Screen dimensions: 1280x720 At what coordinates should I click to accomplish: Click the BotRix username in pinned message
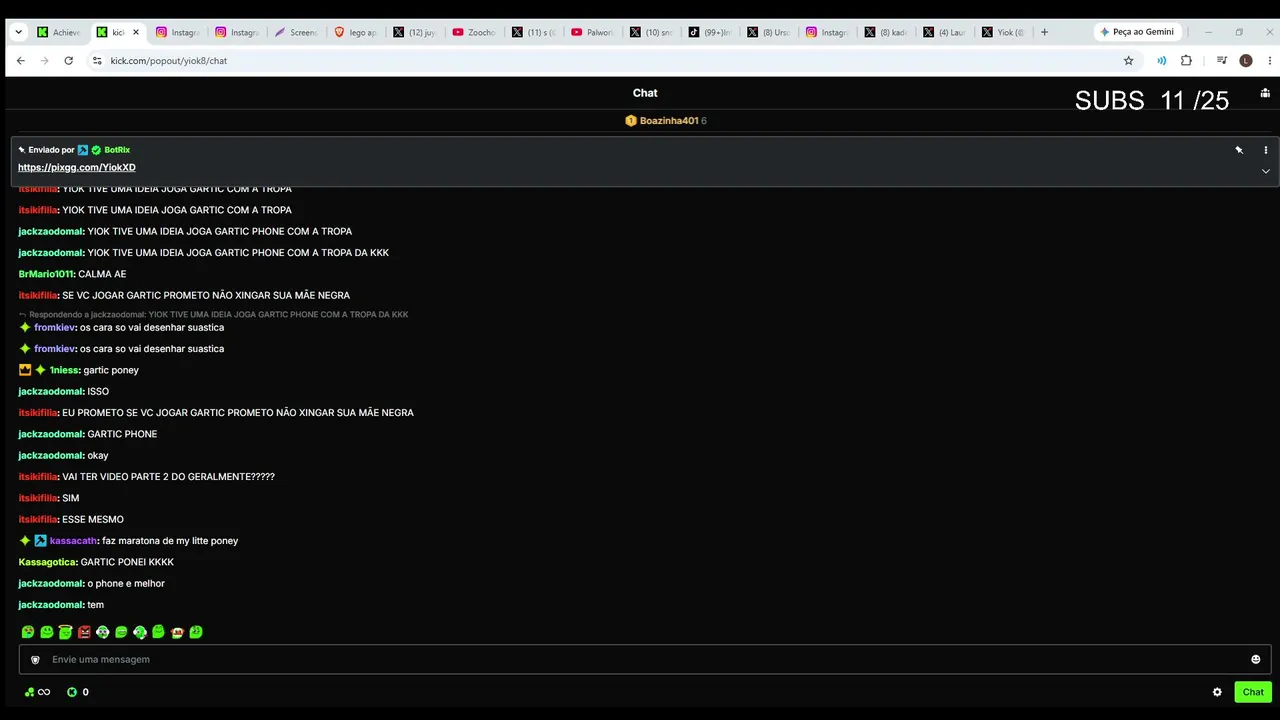117,150
